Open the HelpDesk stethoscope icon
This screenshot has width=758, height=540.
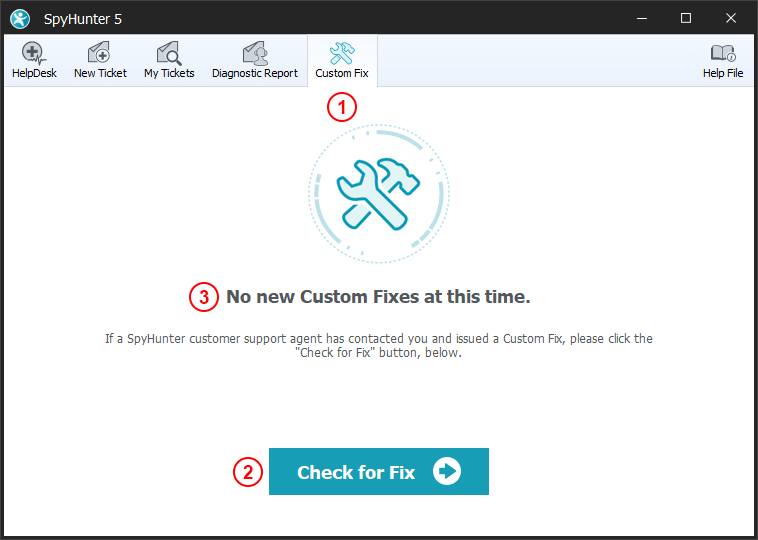(34, 53)
